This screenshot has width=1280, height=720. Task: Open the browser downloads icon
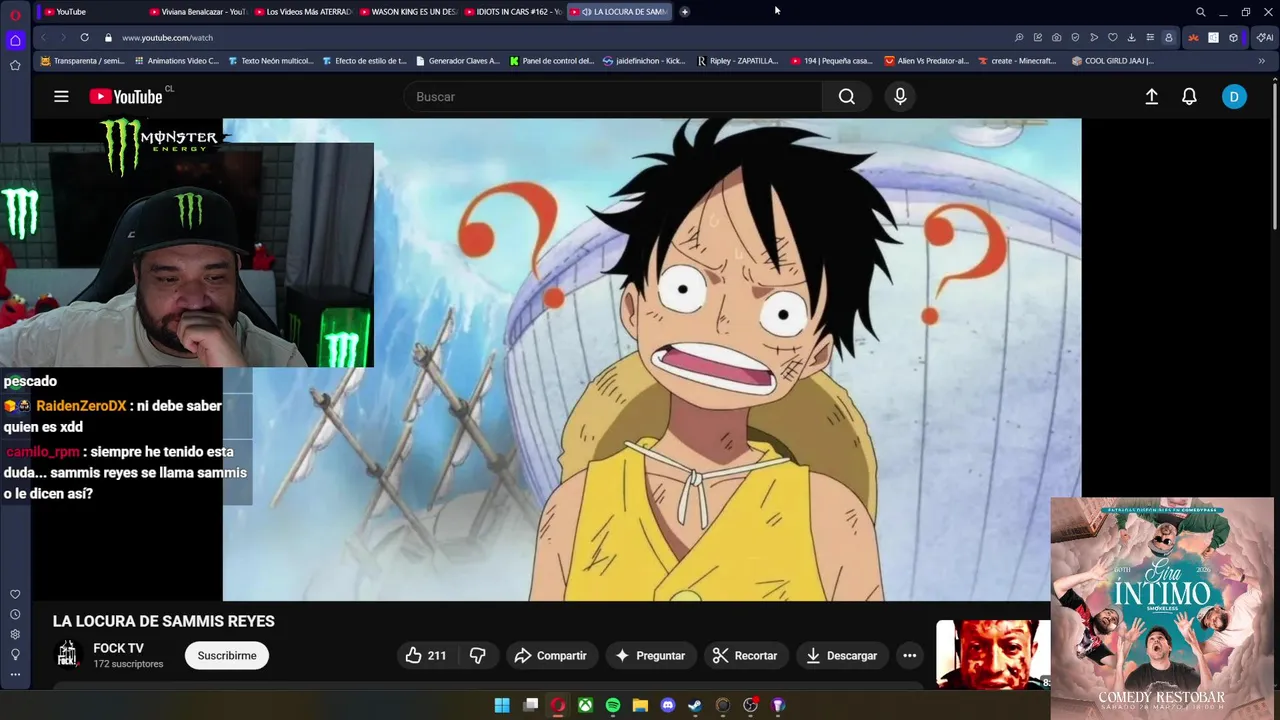(x=1131, y=37)
